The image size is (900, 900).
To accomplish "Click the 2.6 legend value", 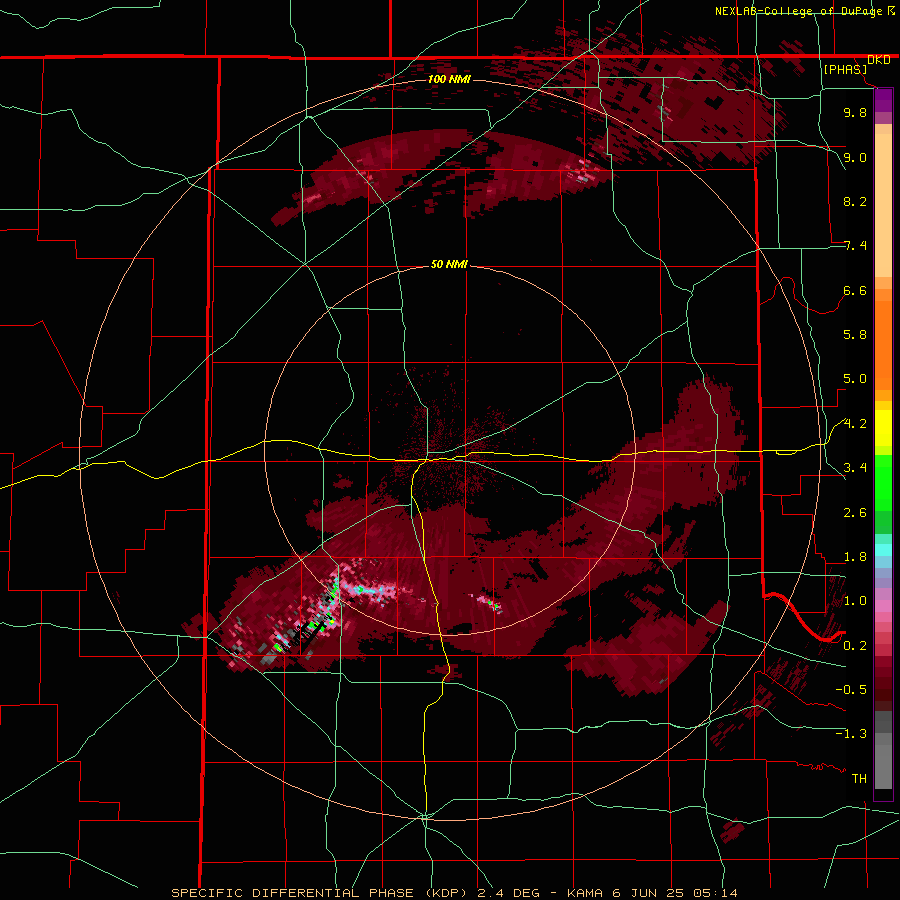I will click(x=855, y=513).
